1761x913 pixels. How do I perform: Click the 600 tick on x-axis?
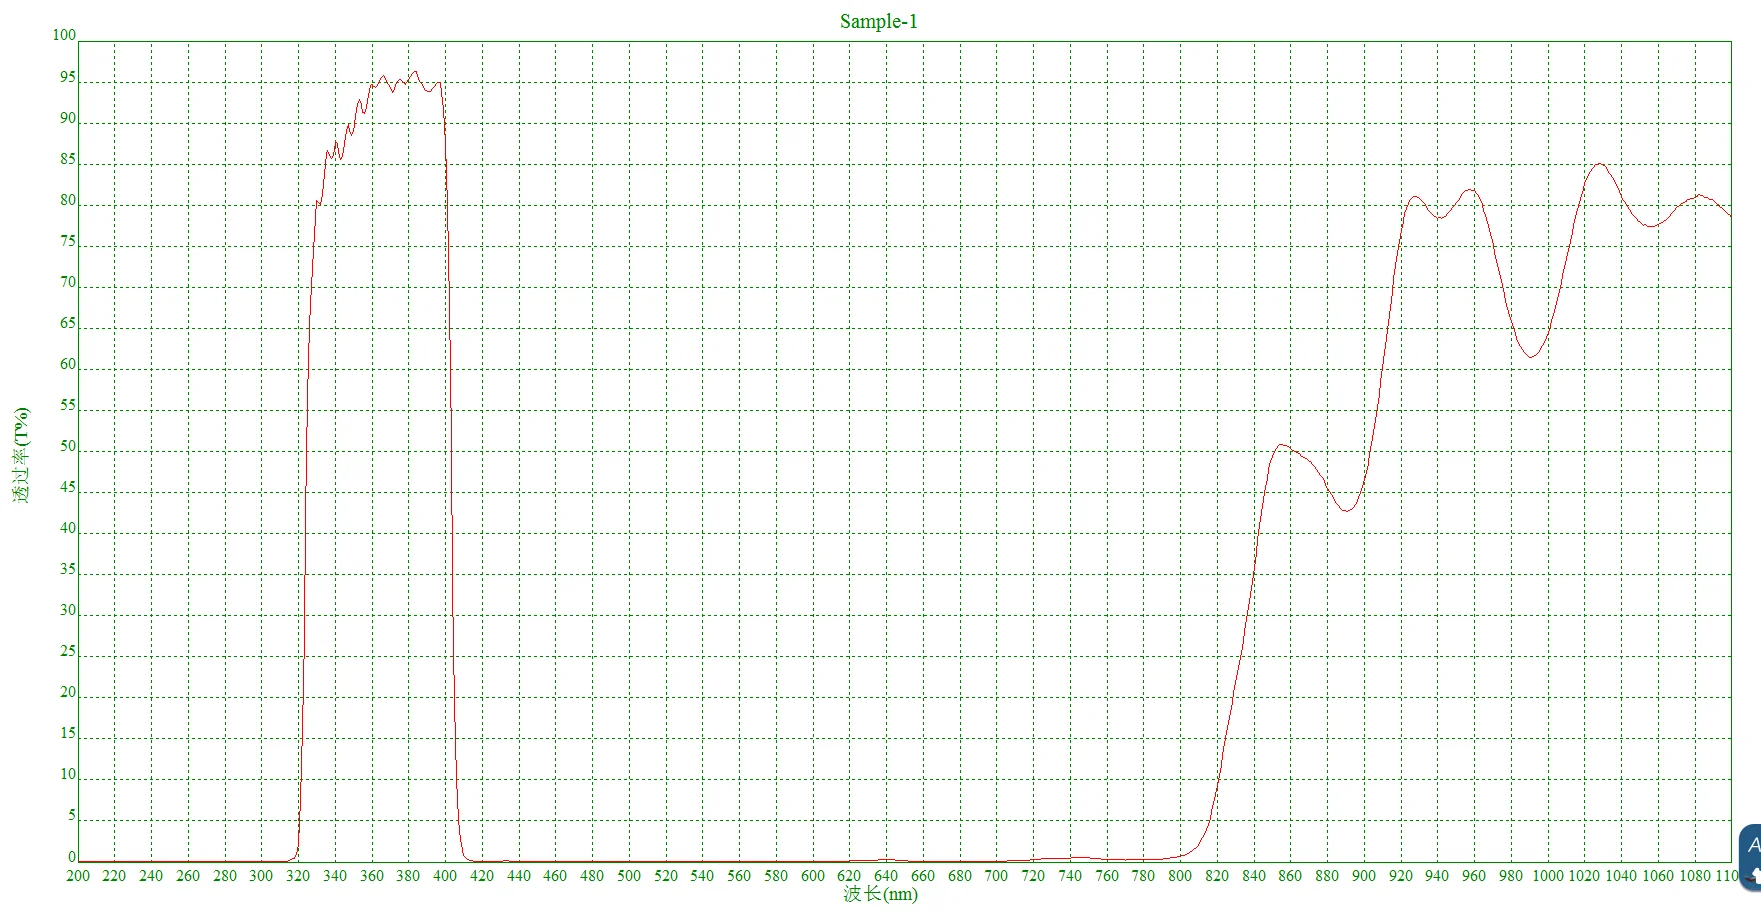coord(813,876)
